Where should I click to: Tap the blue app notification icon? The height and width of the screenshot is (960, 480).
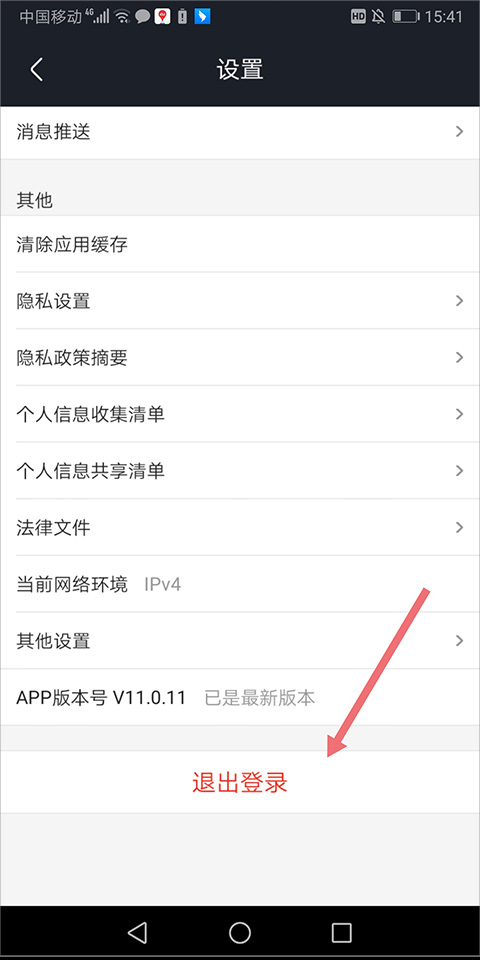[202, 17]
